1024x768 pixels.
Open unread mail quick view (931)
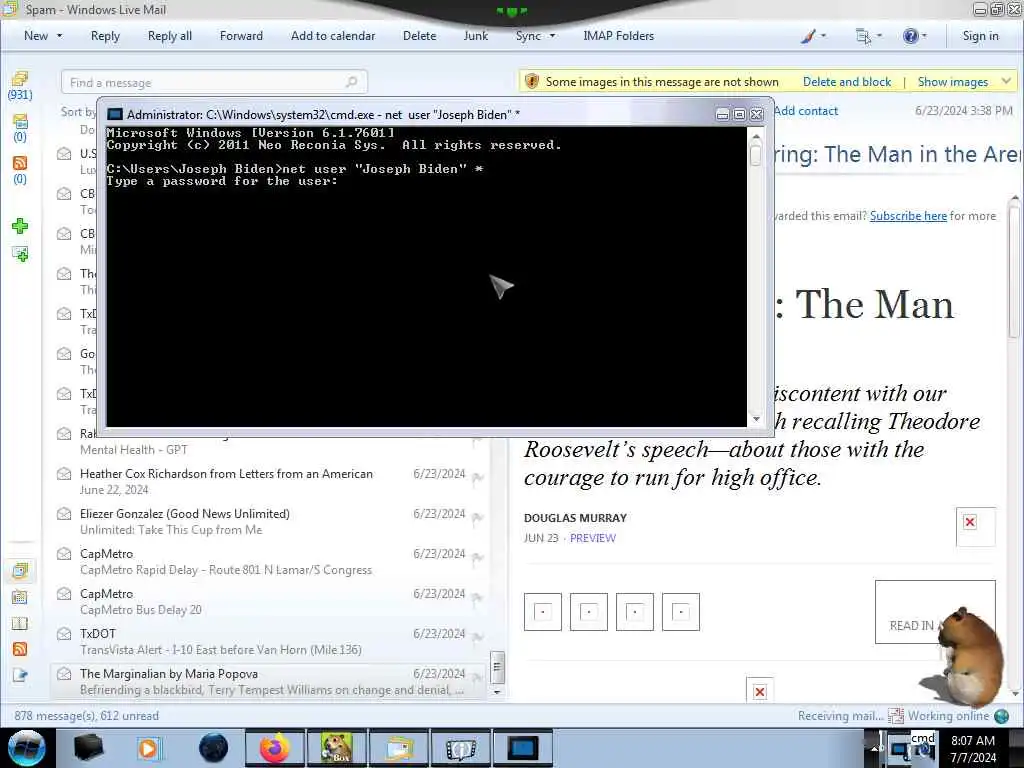(20, 86)
